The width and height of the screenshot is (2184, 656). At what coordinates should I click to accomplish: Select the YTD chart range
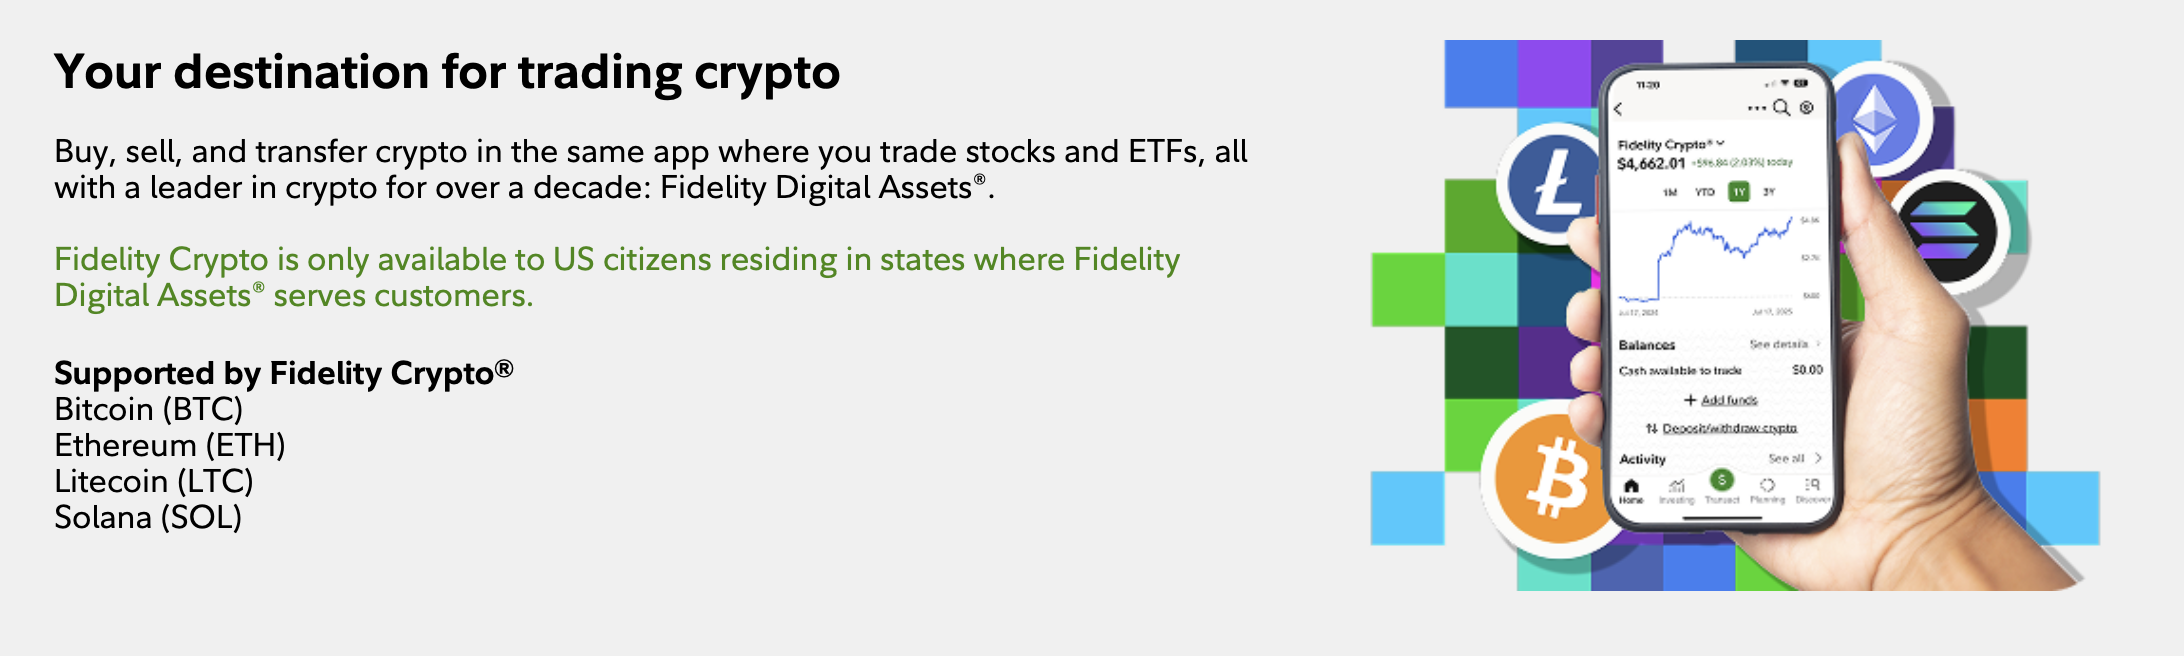1705,192
